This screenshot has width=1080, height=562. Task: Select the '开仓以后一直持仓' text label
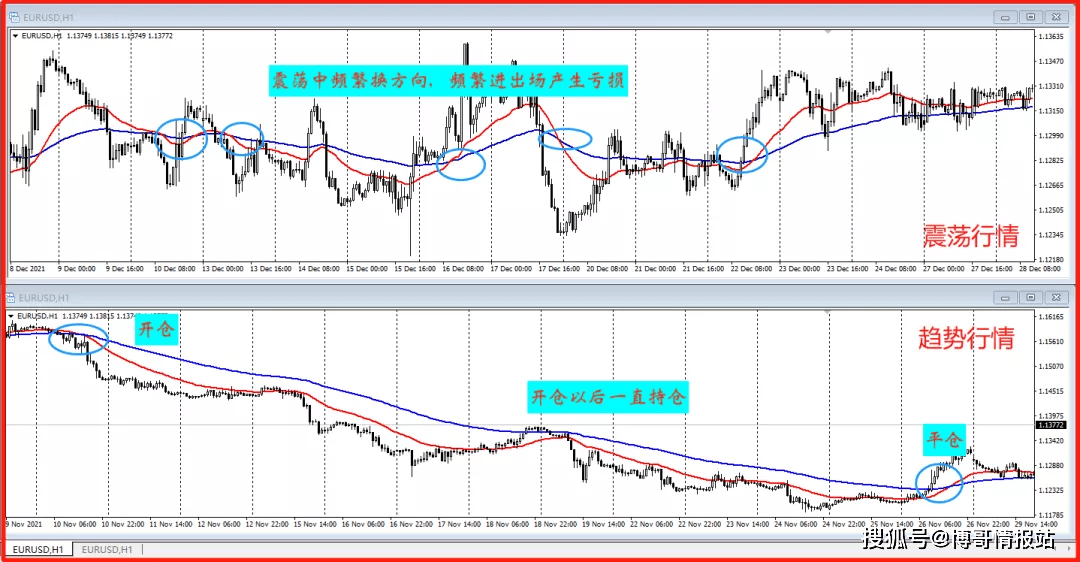pos(608,398)
